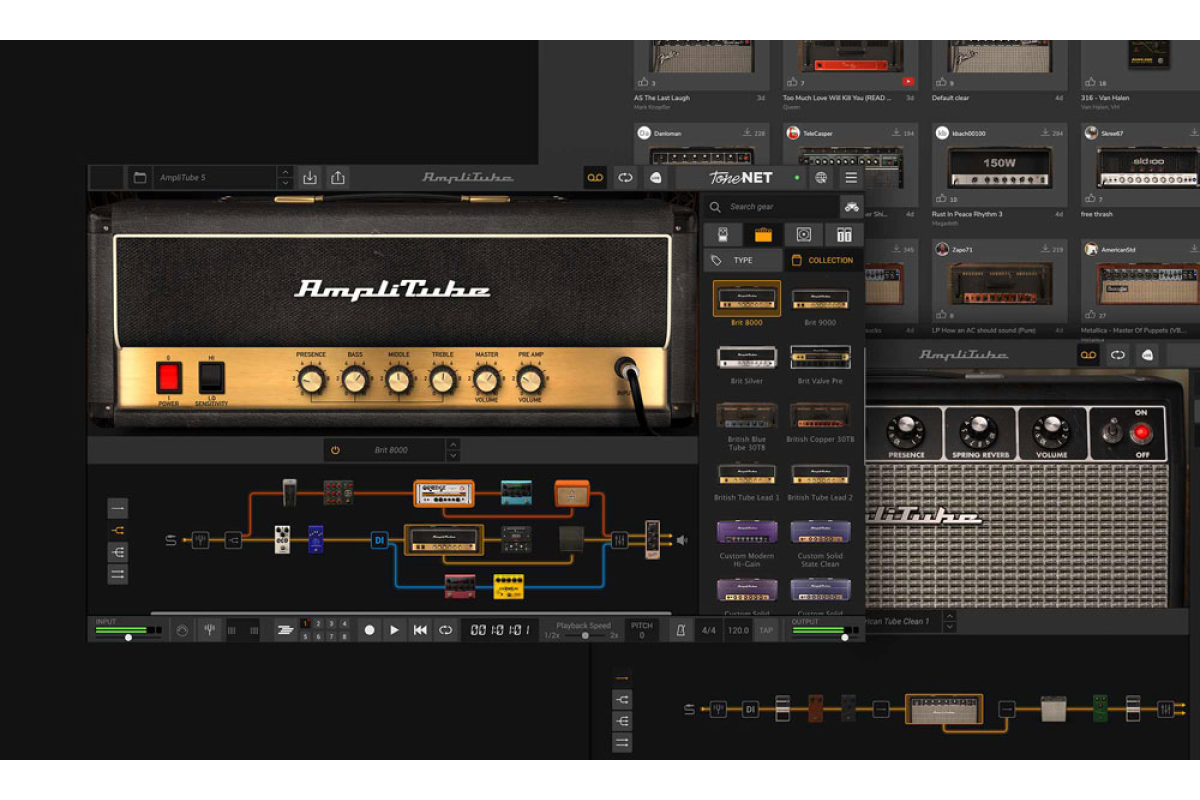Open the preset folder browser icon
This screenshot has width=1200, height=800.
[x=140, y=178]
